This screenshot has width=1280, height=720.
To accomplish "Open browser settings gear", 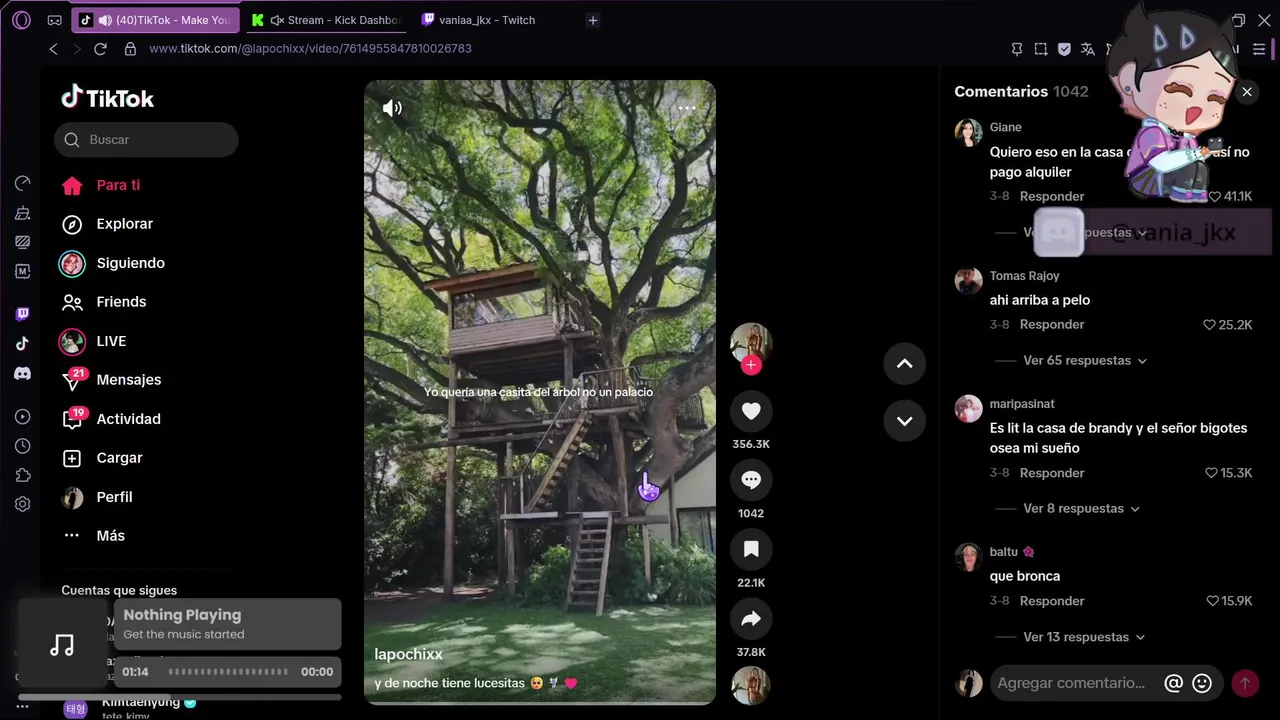I will click(22, 505).
